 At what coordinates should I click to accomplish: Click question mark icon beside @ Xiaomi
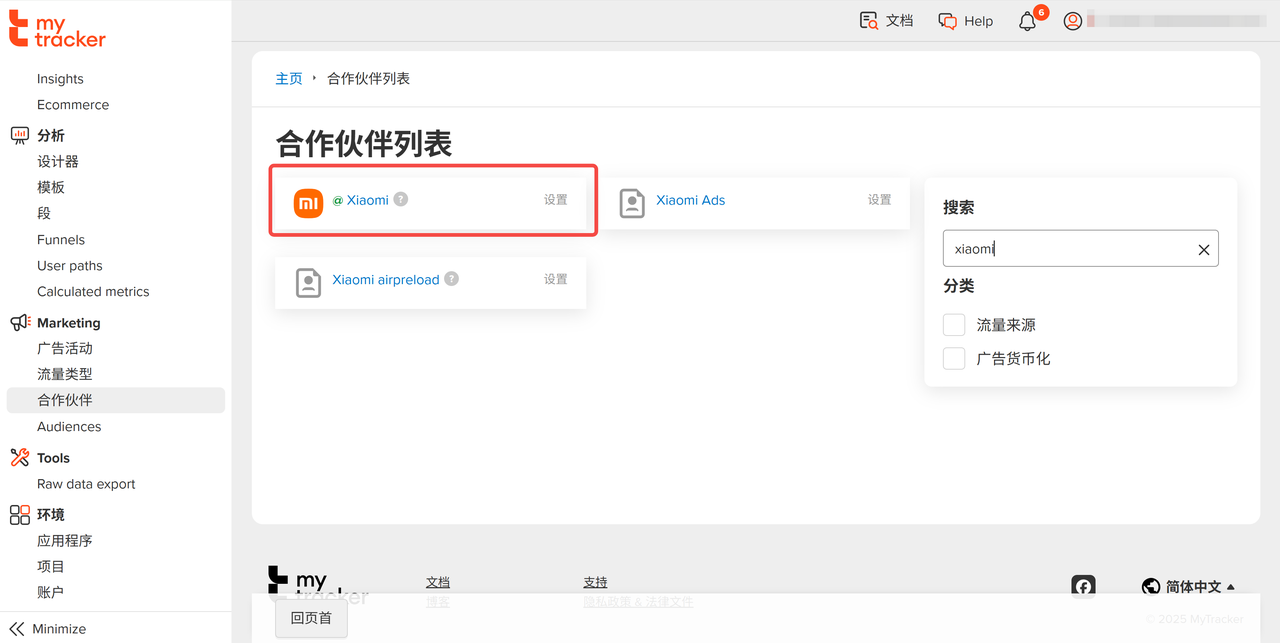click(401, 199)
